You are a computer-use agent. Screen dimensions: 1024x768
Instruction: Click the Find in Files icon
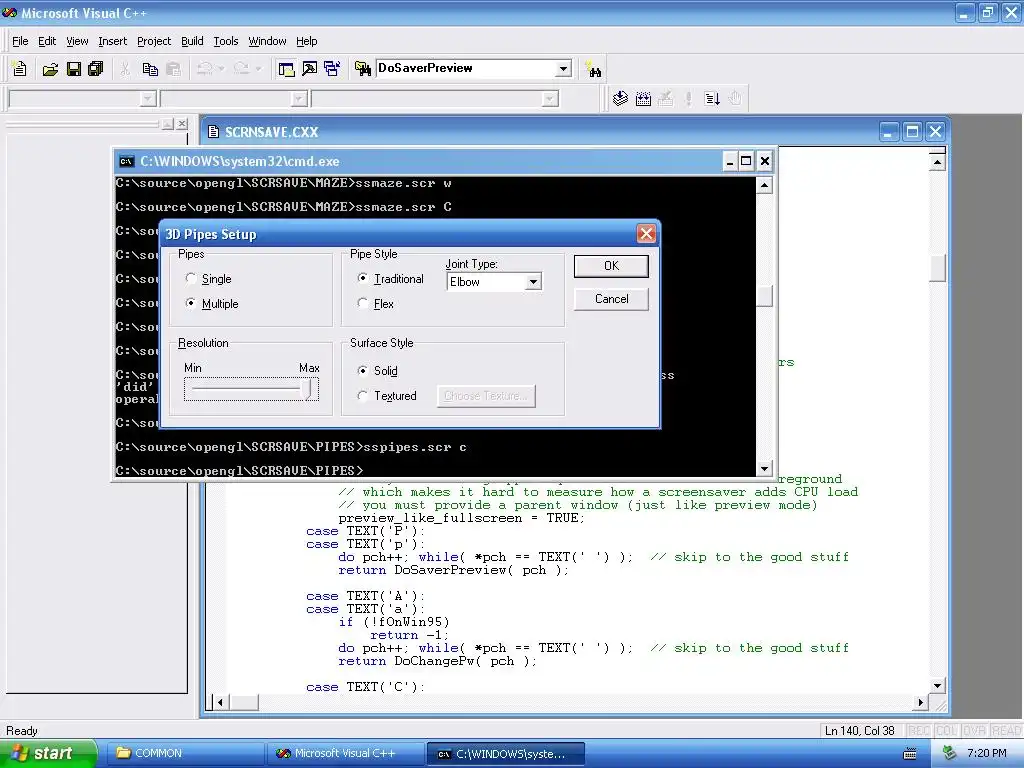pos(362,69)
